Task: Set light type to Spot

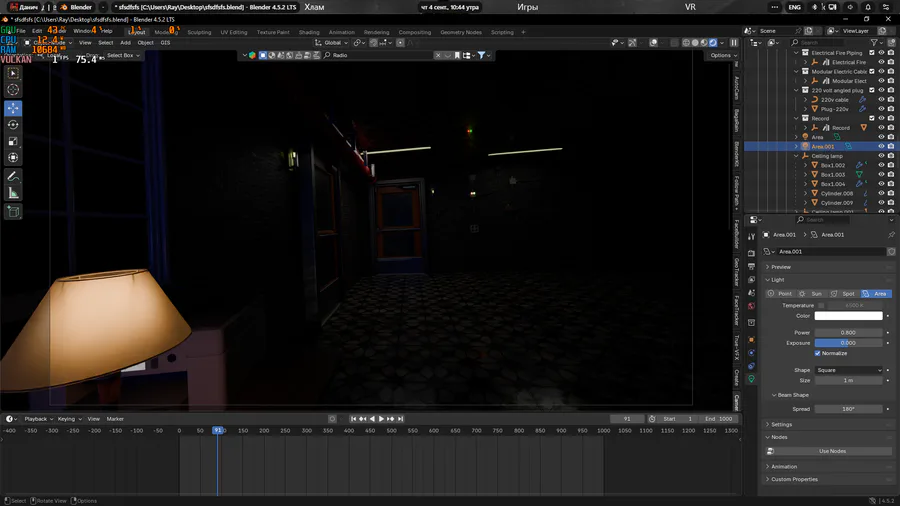Action: click(844, 294)
